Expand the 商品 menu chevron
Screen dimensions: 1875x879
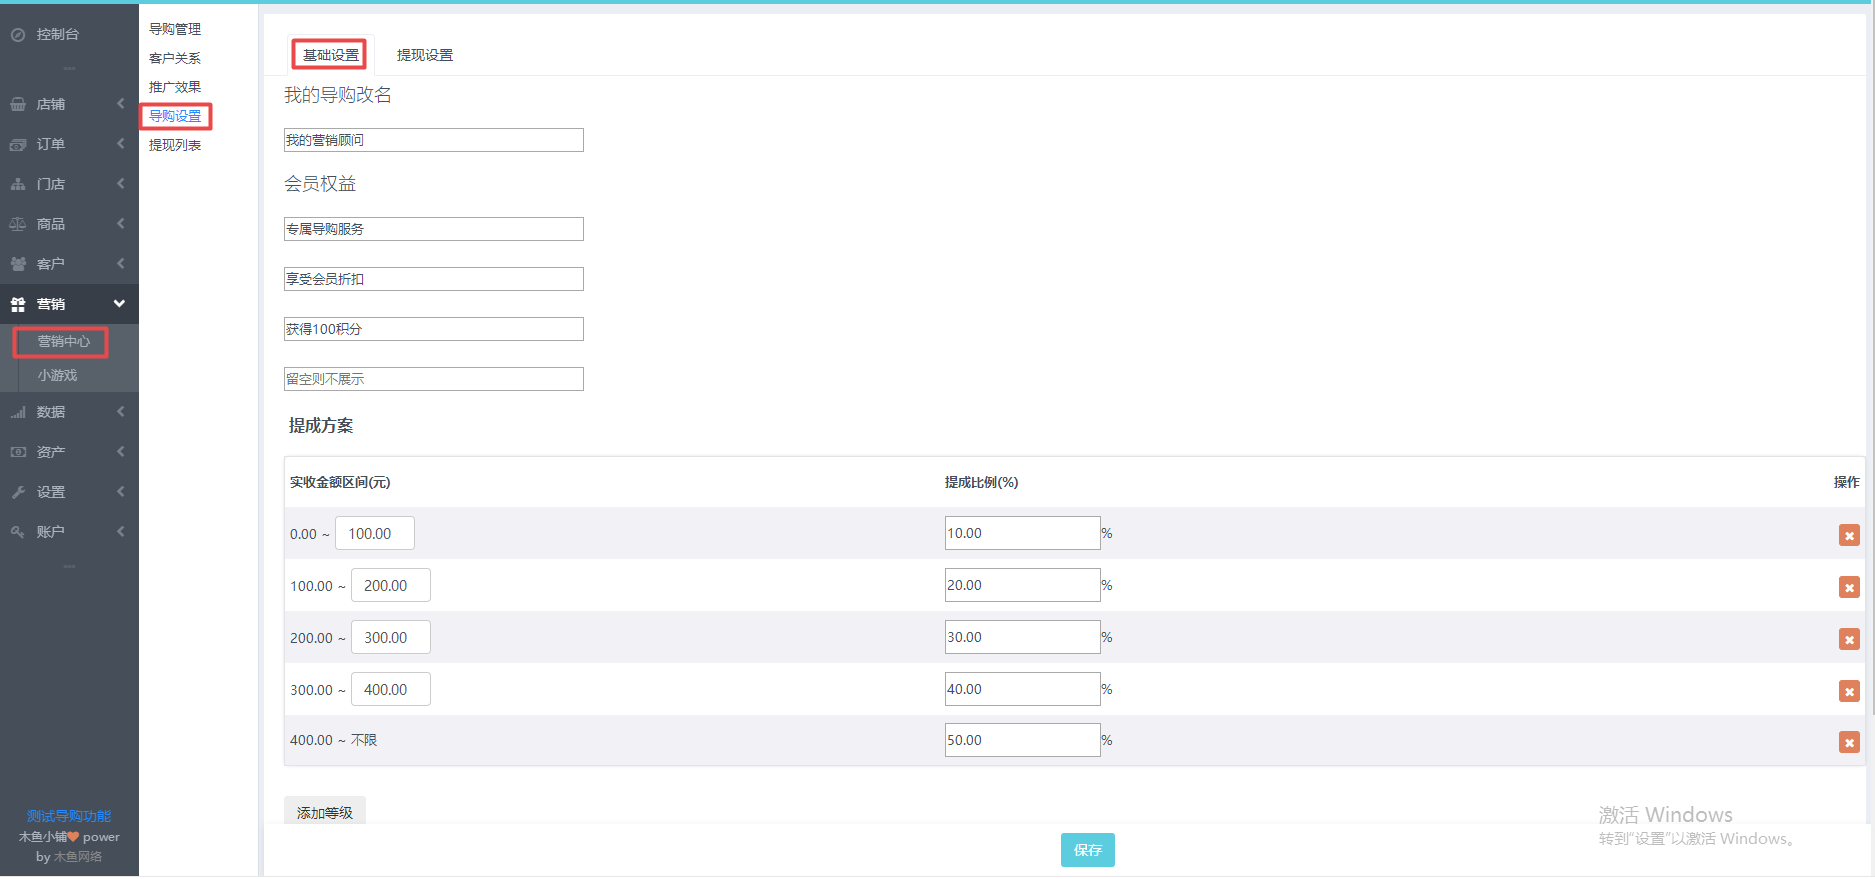pyautogui.click(x=120, y=224)
